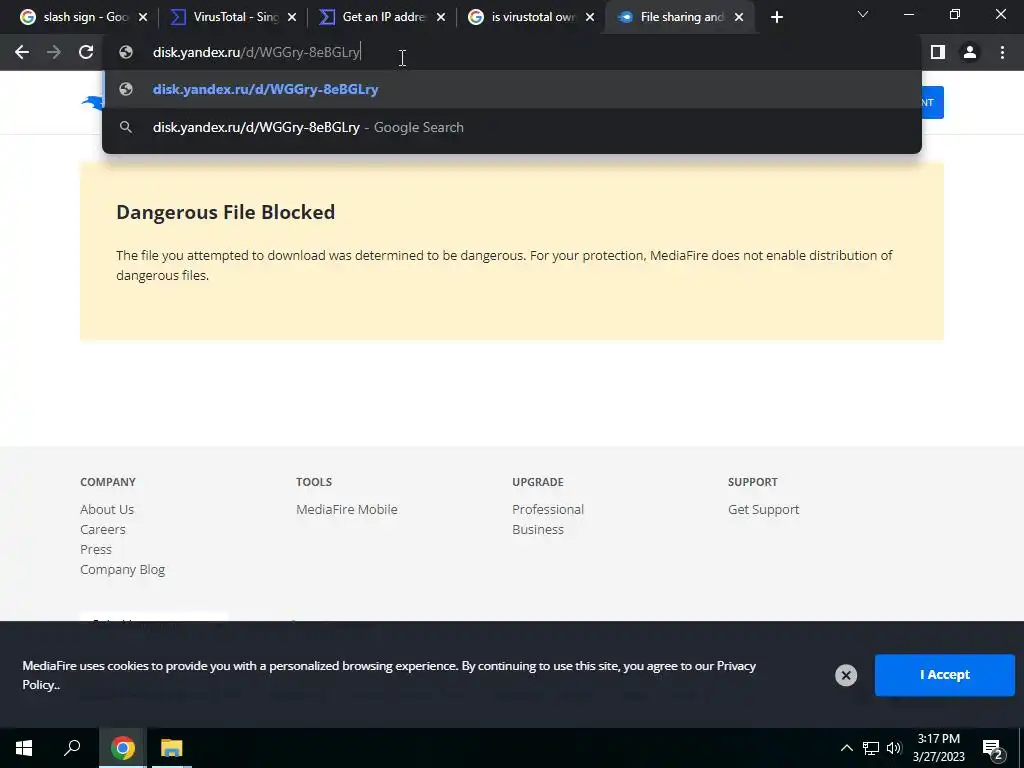
Task: Show hidden system tray icons
Action: point(846,748)
